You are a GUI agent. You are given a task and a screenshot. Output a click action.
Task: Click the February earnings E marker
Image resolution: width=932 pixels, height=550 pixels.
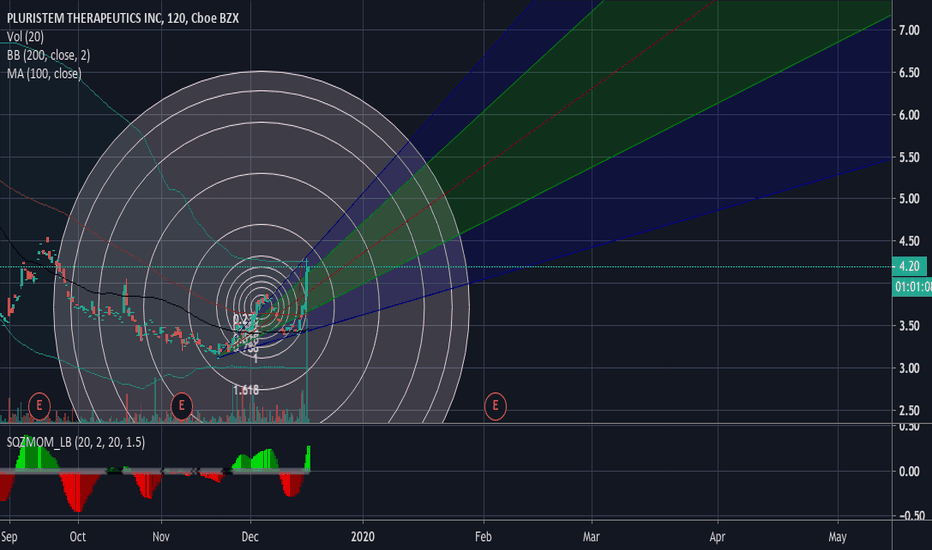[x=495, y=406]
